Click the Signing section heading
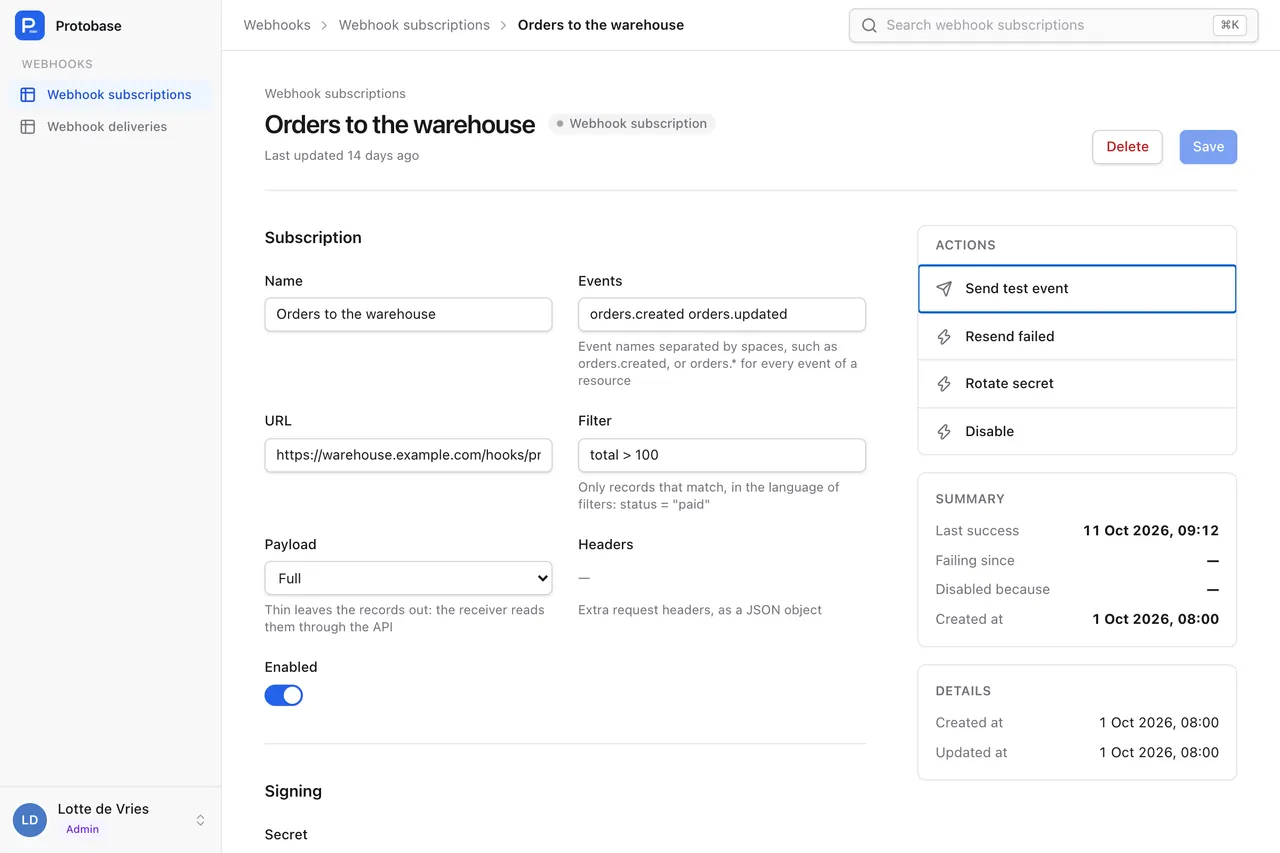The width and height of the screenshot is (1280, 853). click(293, 791)
